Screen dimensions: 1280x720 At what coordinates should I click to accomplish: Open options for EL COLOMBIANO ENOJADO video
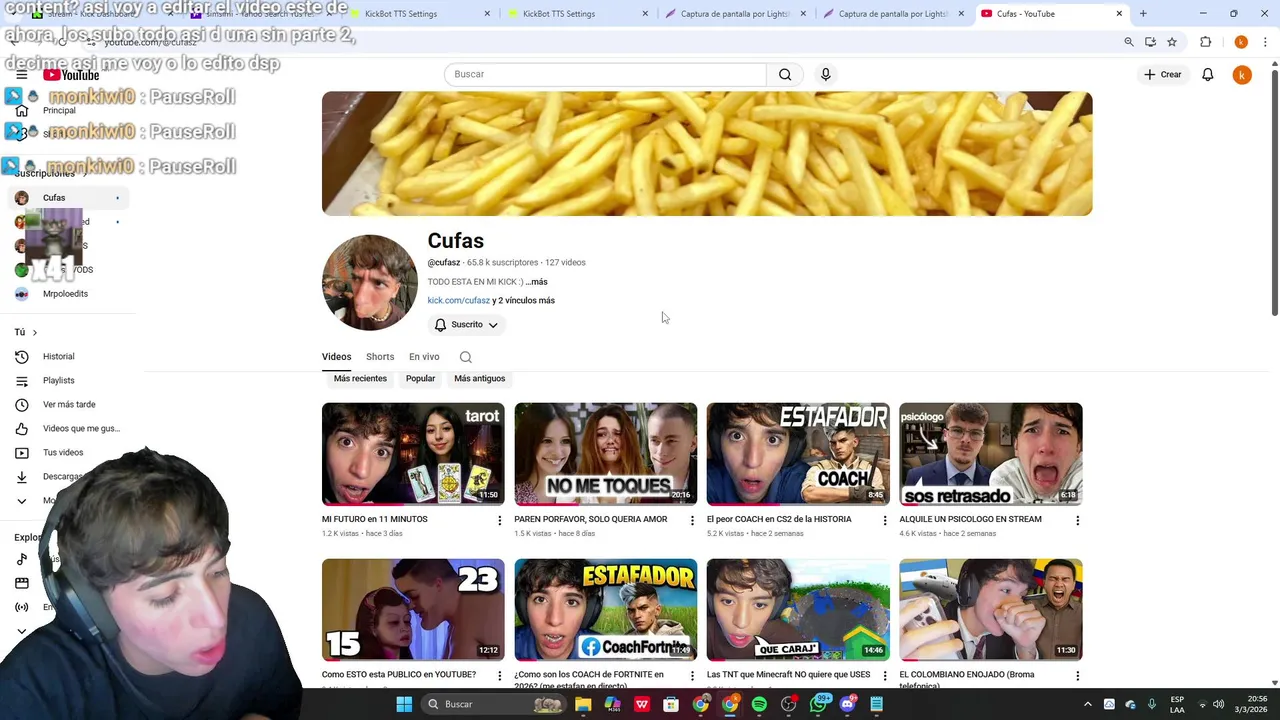click(1077, 676)
